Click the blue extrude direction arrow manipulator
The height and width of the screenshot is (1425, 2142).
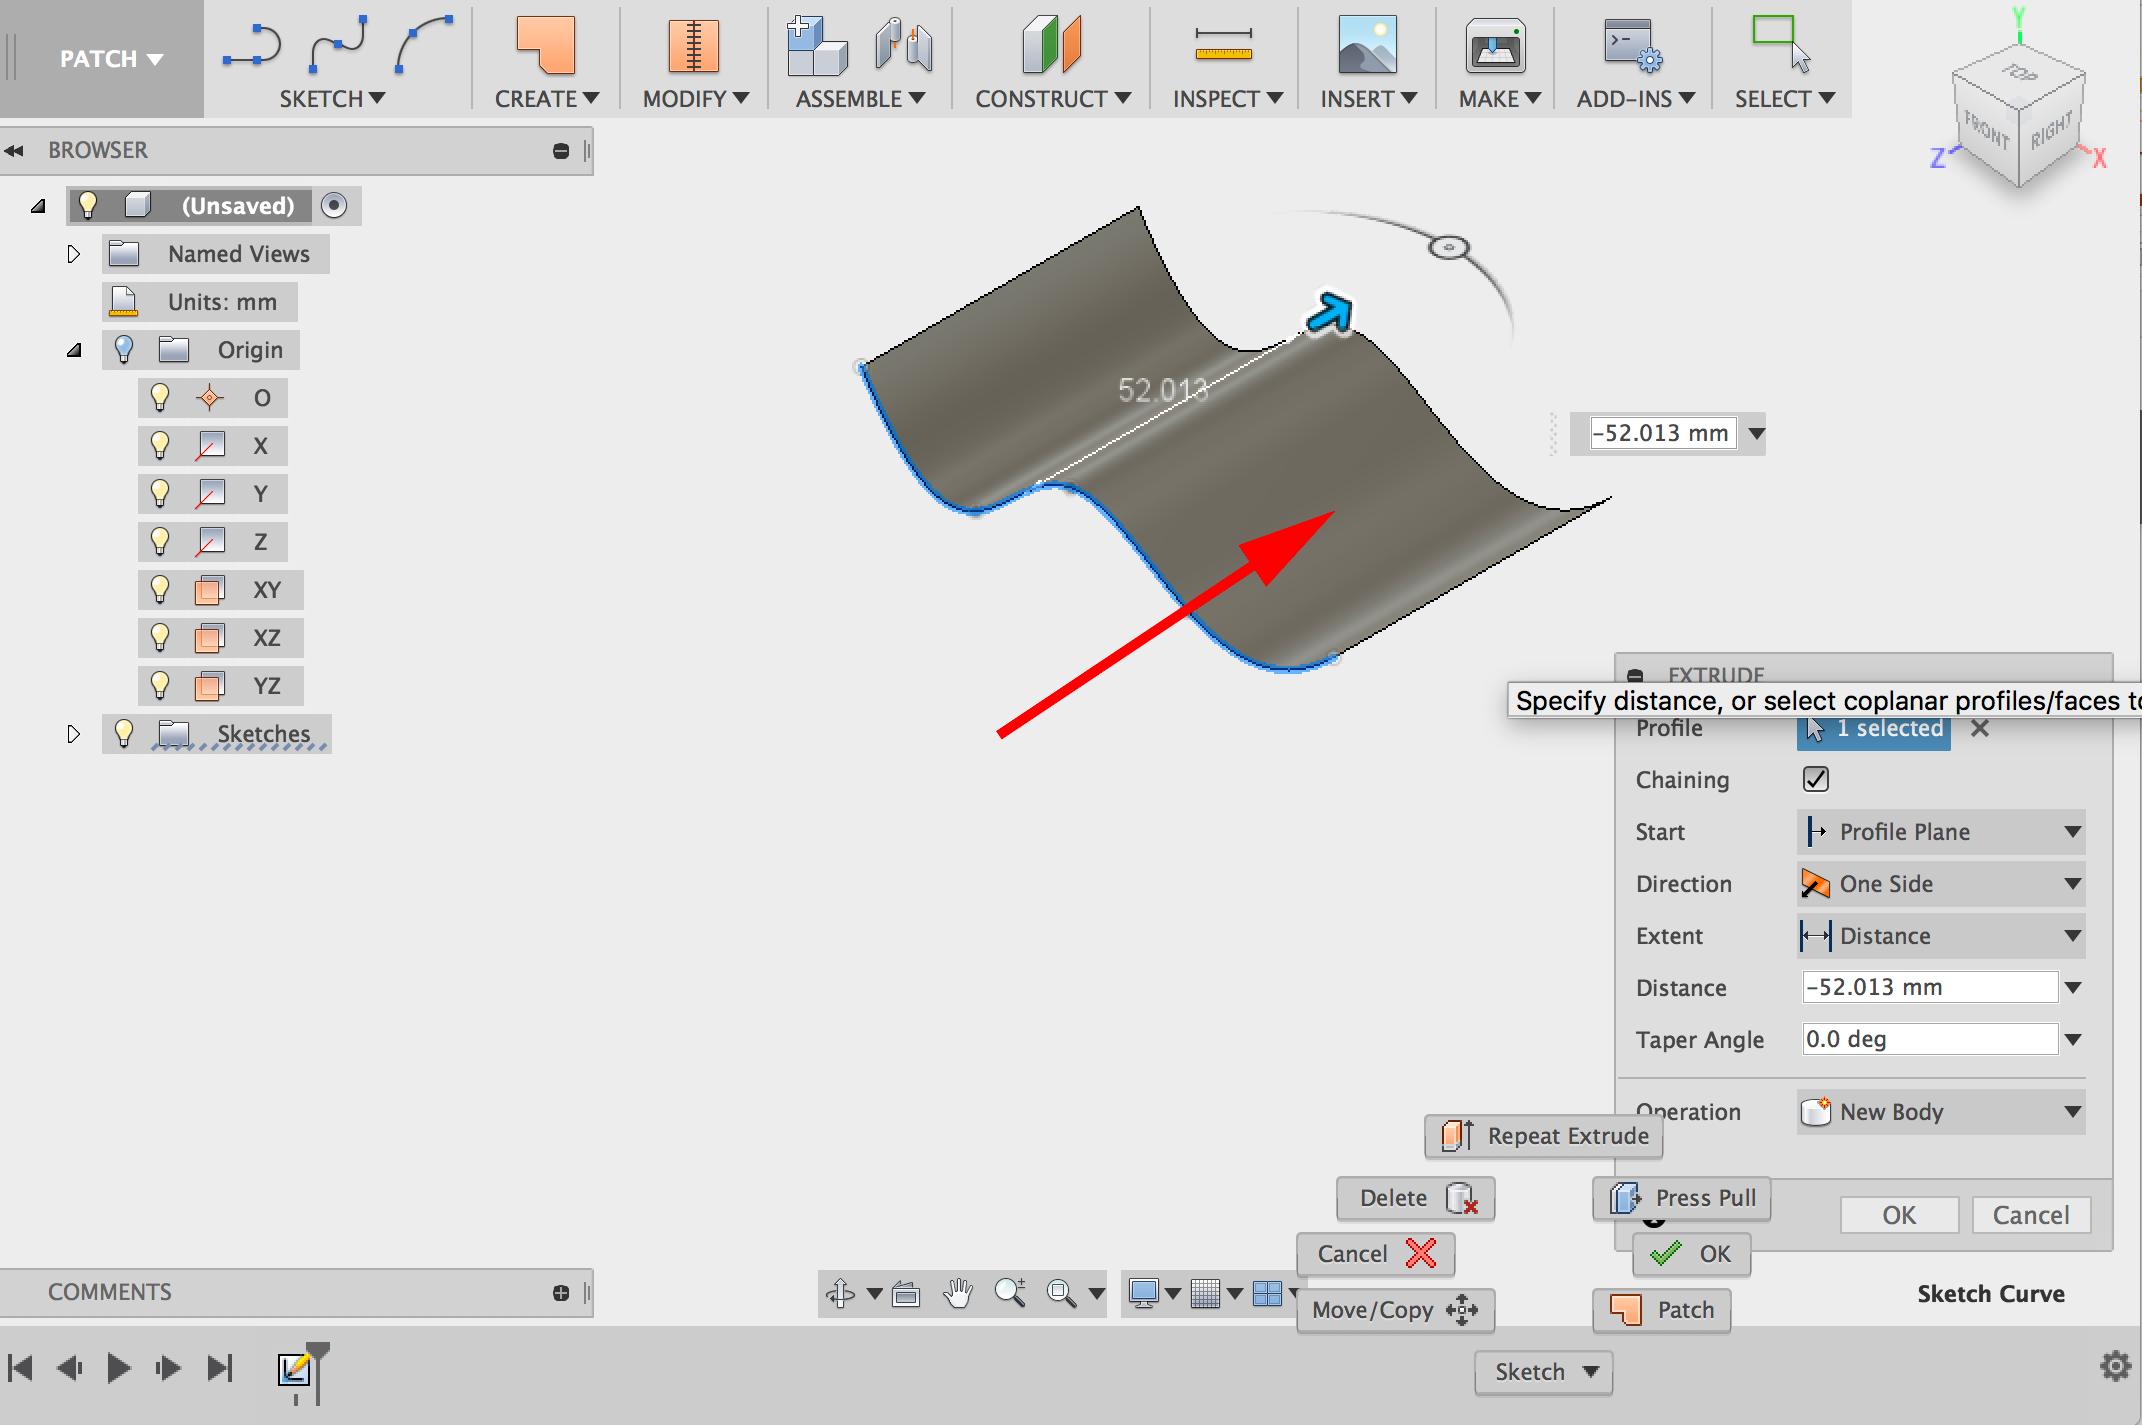[1330, 313]
